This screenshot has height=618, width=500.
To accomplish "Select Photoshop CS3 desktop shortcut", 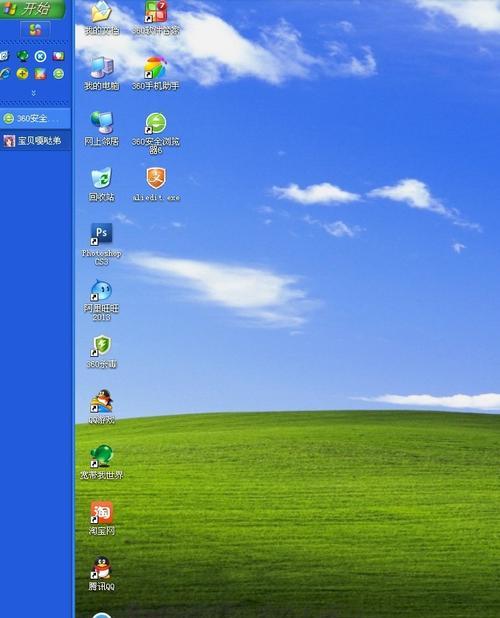I will point(102,244).
